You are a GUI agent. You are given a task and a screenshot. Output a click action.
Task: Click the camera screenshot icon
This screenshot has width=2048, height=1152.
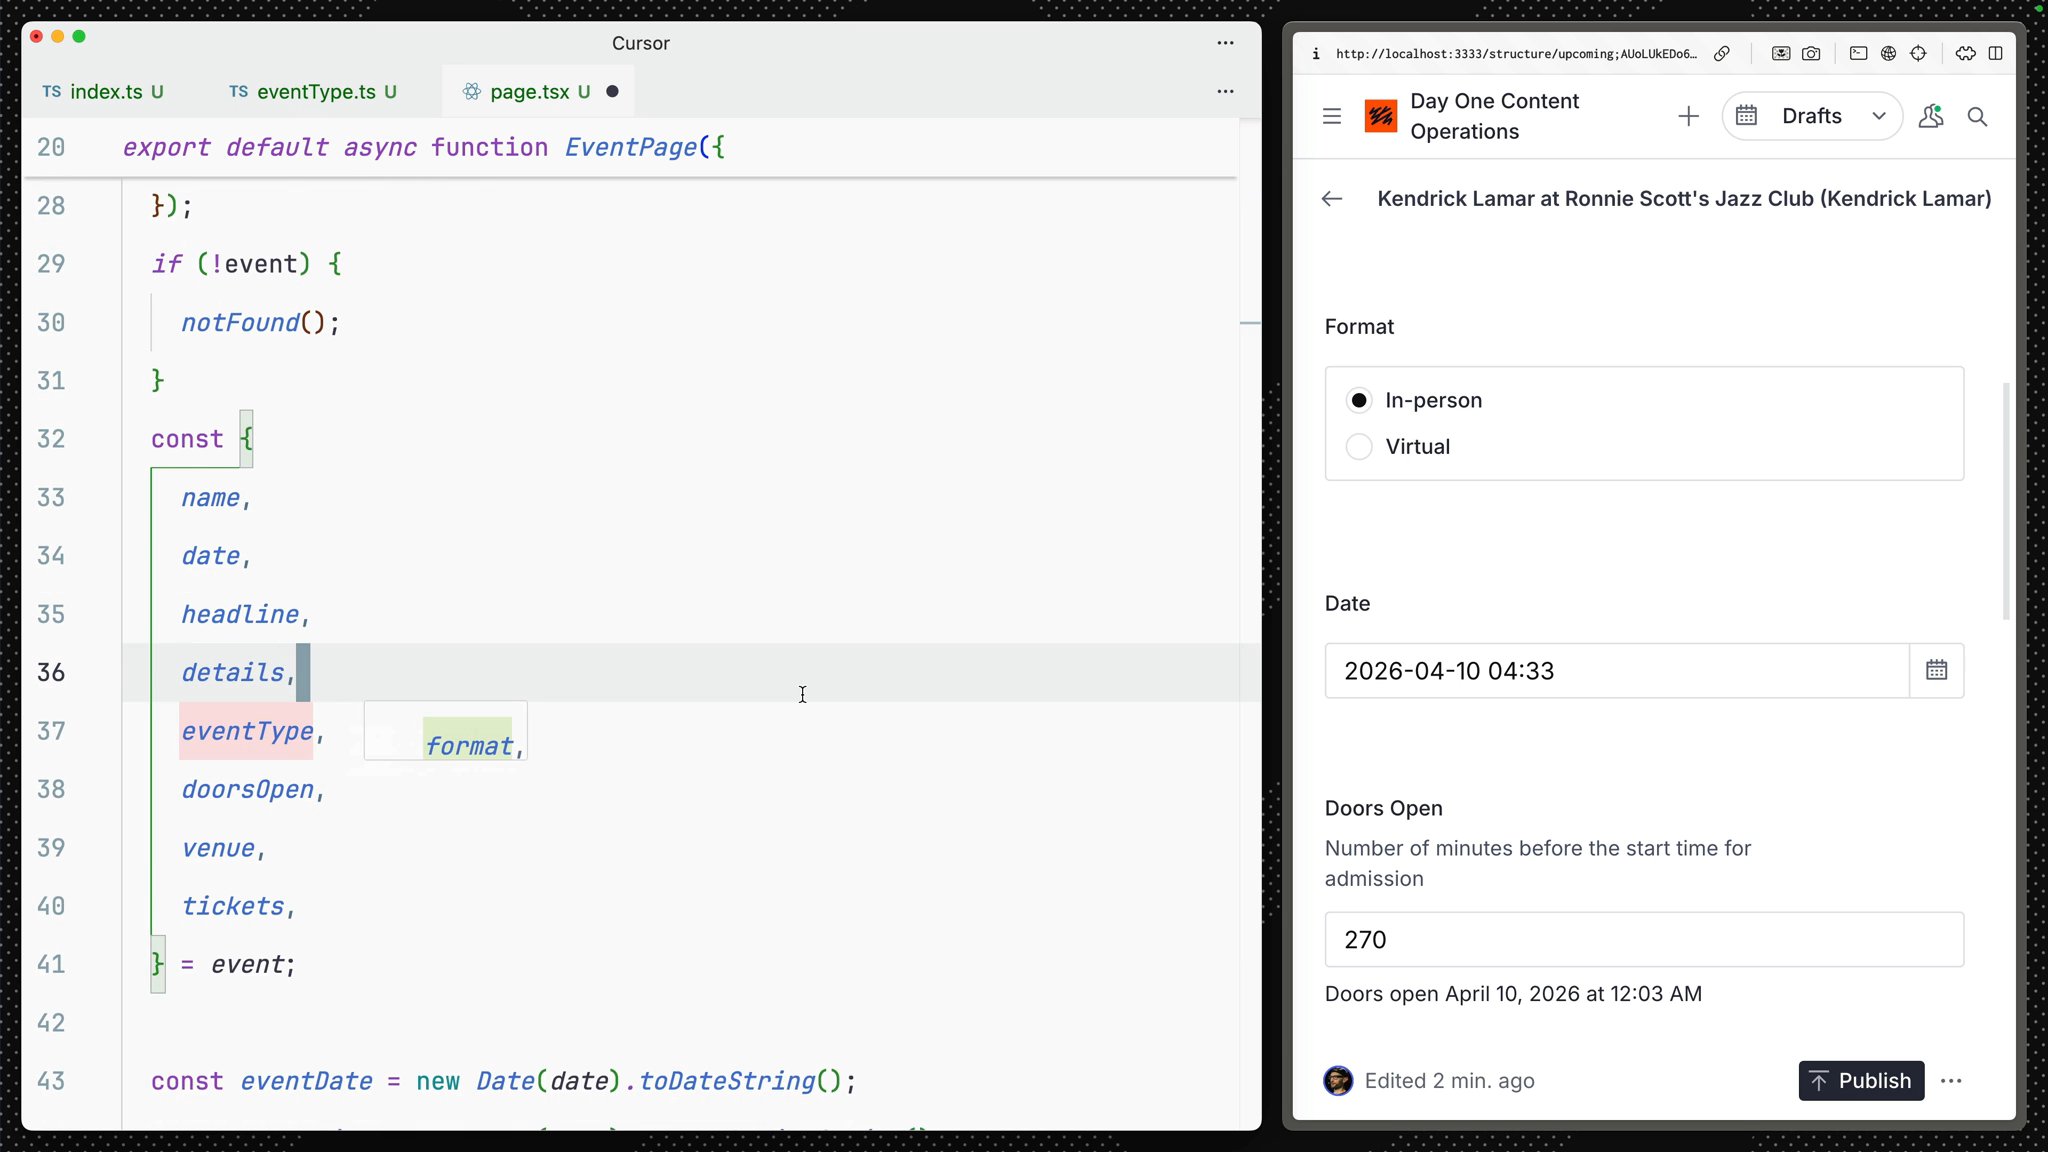pyautogui.click(x=1811, y=54)
